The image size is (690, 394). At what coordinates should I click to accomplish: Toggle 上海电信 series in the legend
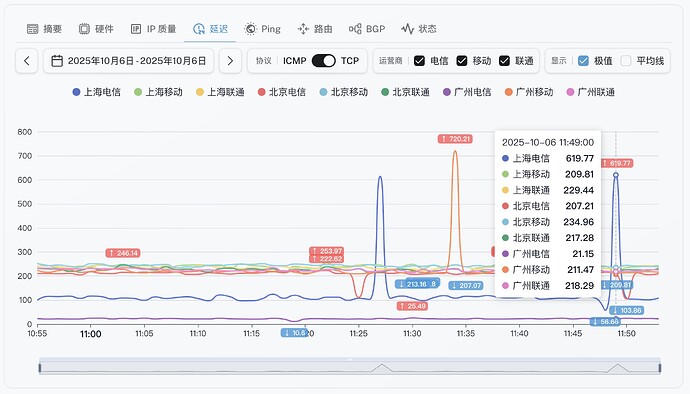tap(96, 92)
